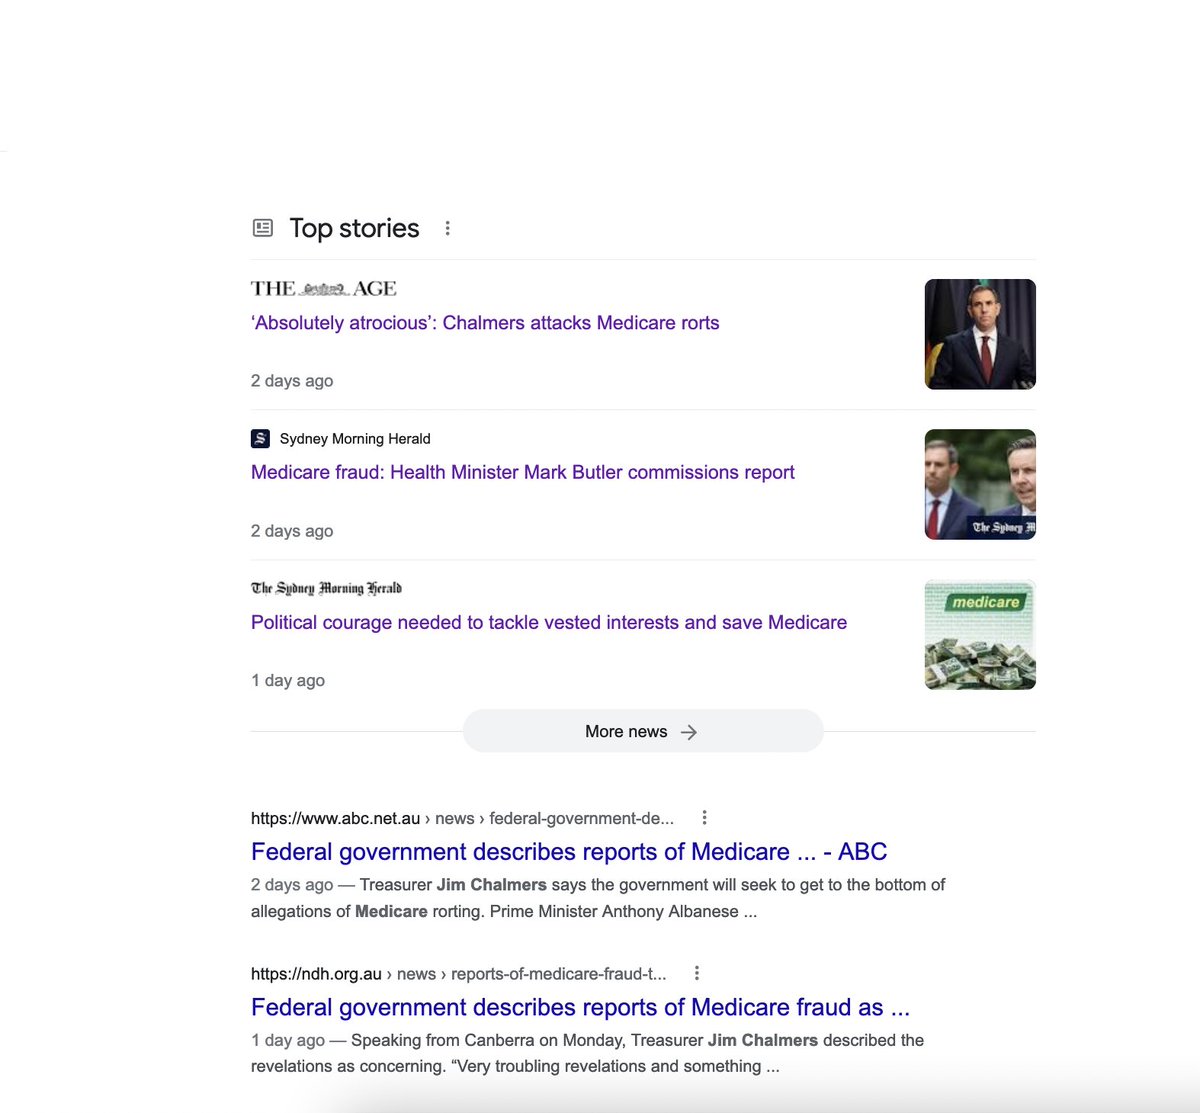Click the https://www.abc.net.au URL breadcrumb

(x=462, y=818)
